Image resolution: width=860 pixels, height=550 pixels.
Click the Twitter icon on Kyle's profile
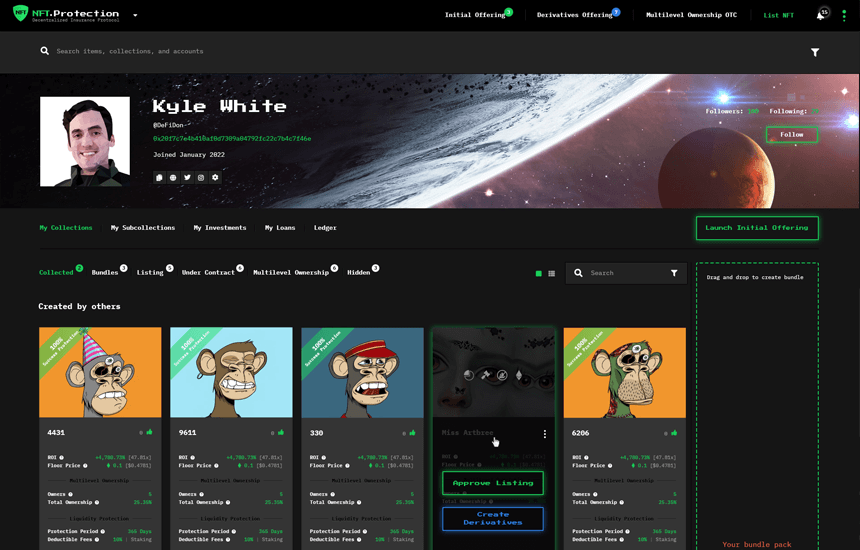click(x=187, y=178)
